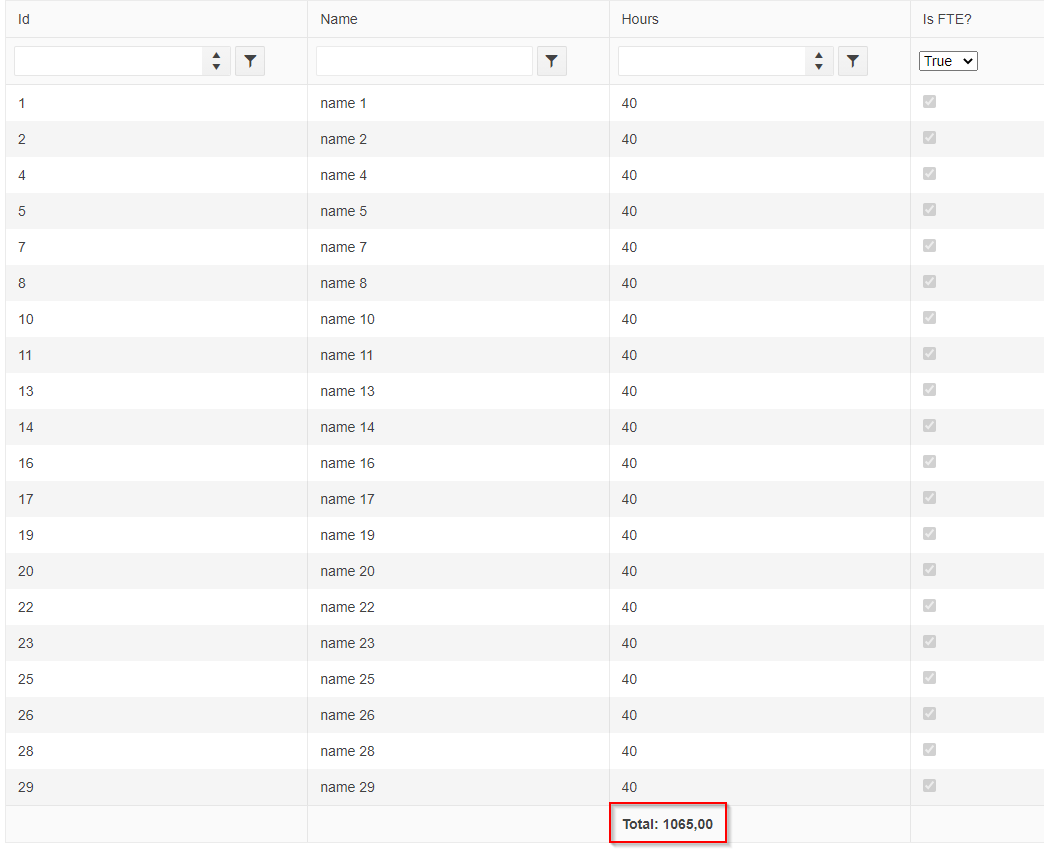Click the Id cell showing 20

156,571
